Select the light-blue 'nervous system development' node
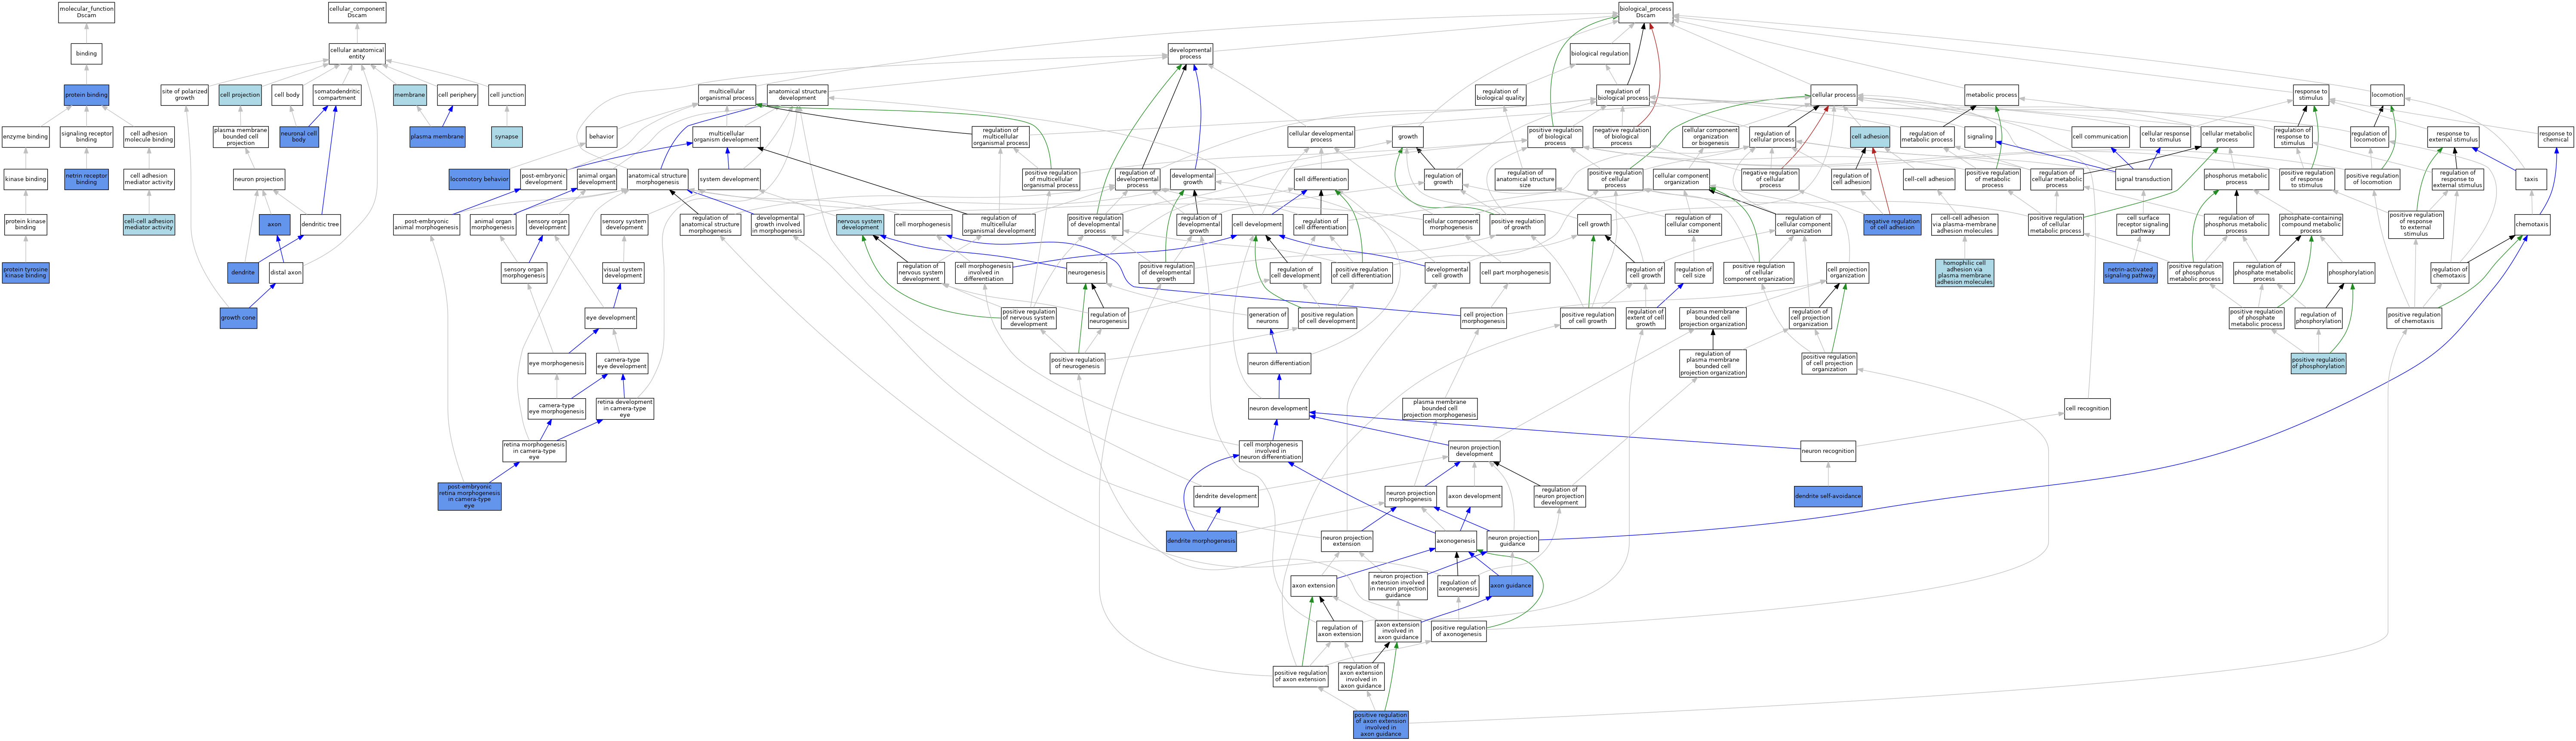 click(860, 224)
